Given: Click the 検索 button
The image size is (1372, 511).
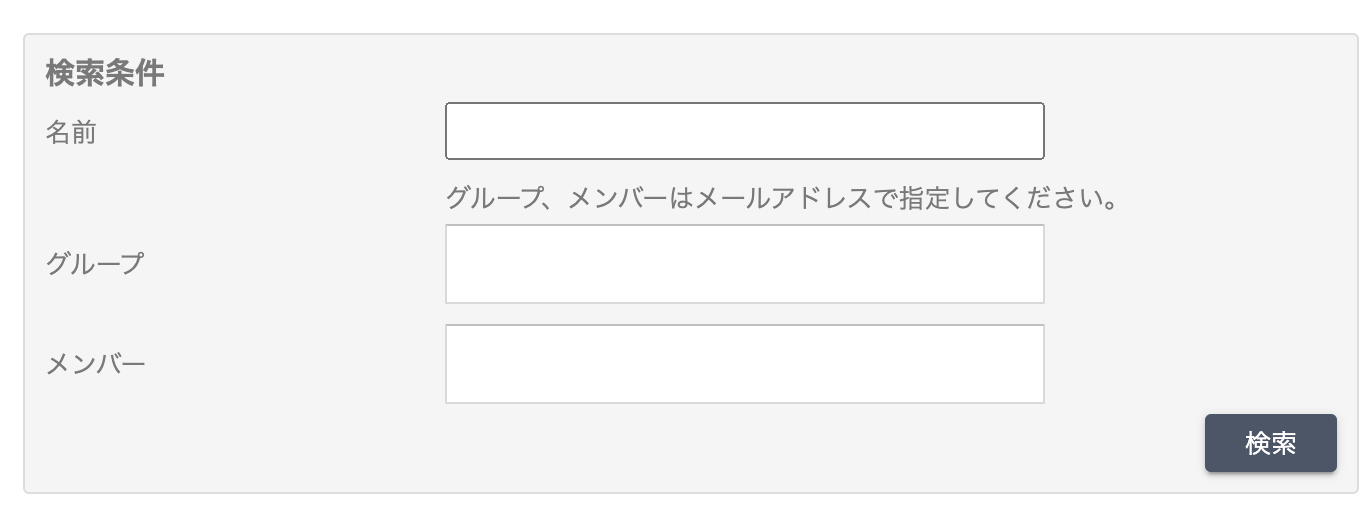Looking at the screenshot, I should click(x=1270, y=443).
